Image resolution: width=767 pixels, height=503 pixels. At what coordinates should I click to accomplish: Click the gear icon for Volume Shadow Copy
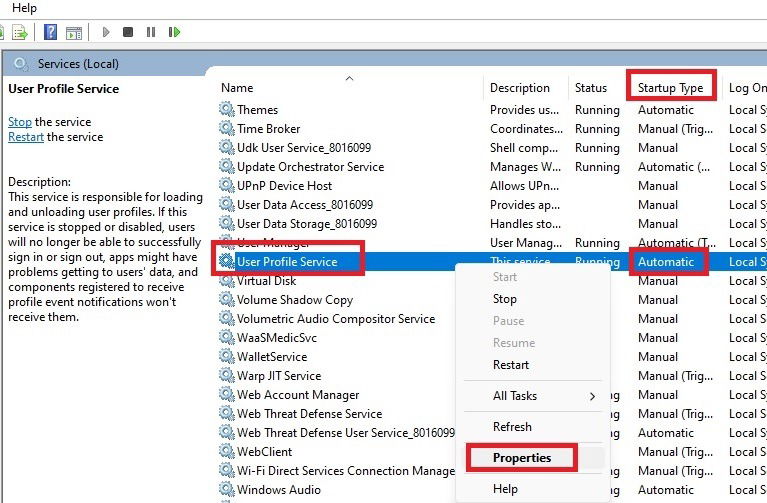click(226, 299)
